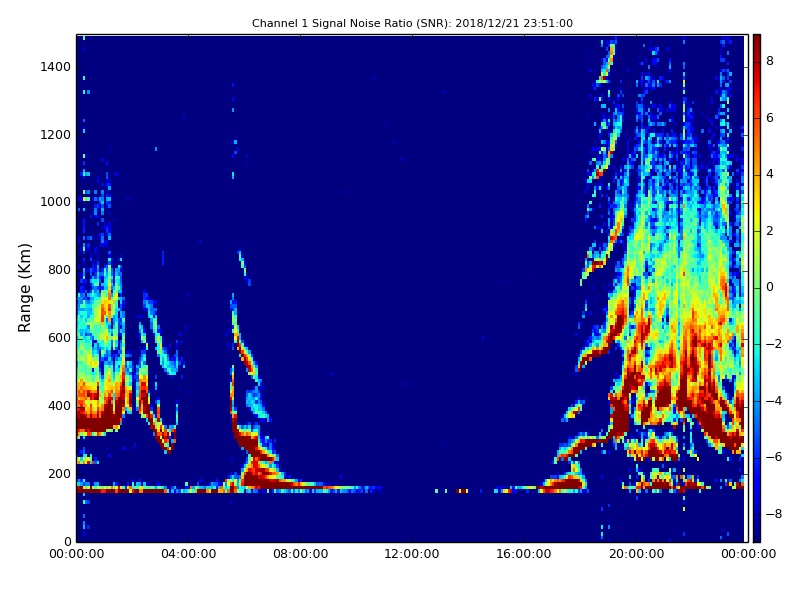The height and width of the screenshot is (600, 800).
Task: Click the colorbar value 2 label
Action: tap(770, 231)
